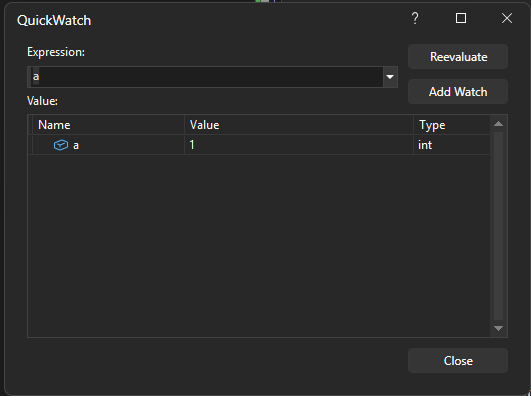Select the variable icon next to a
The height and width of the screenshot is (396, 531).
pos(61,145)
